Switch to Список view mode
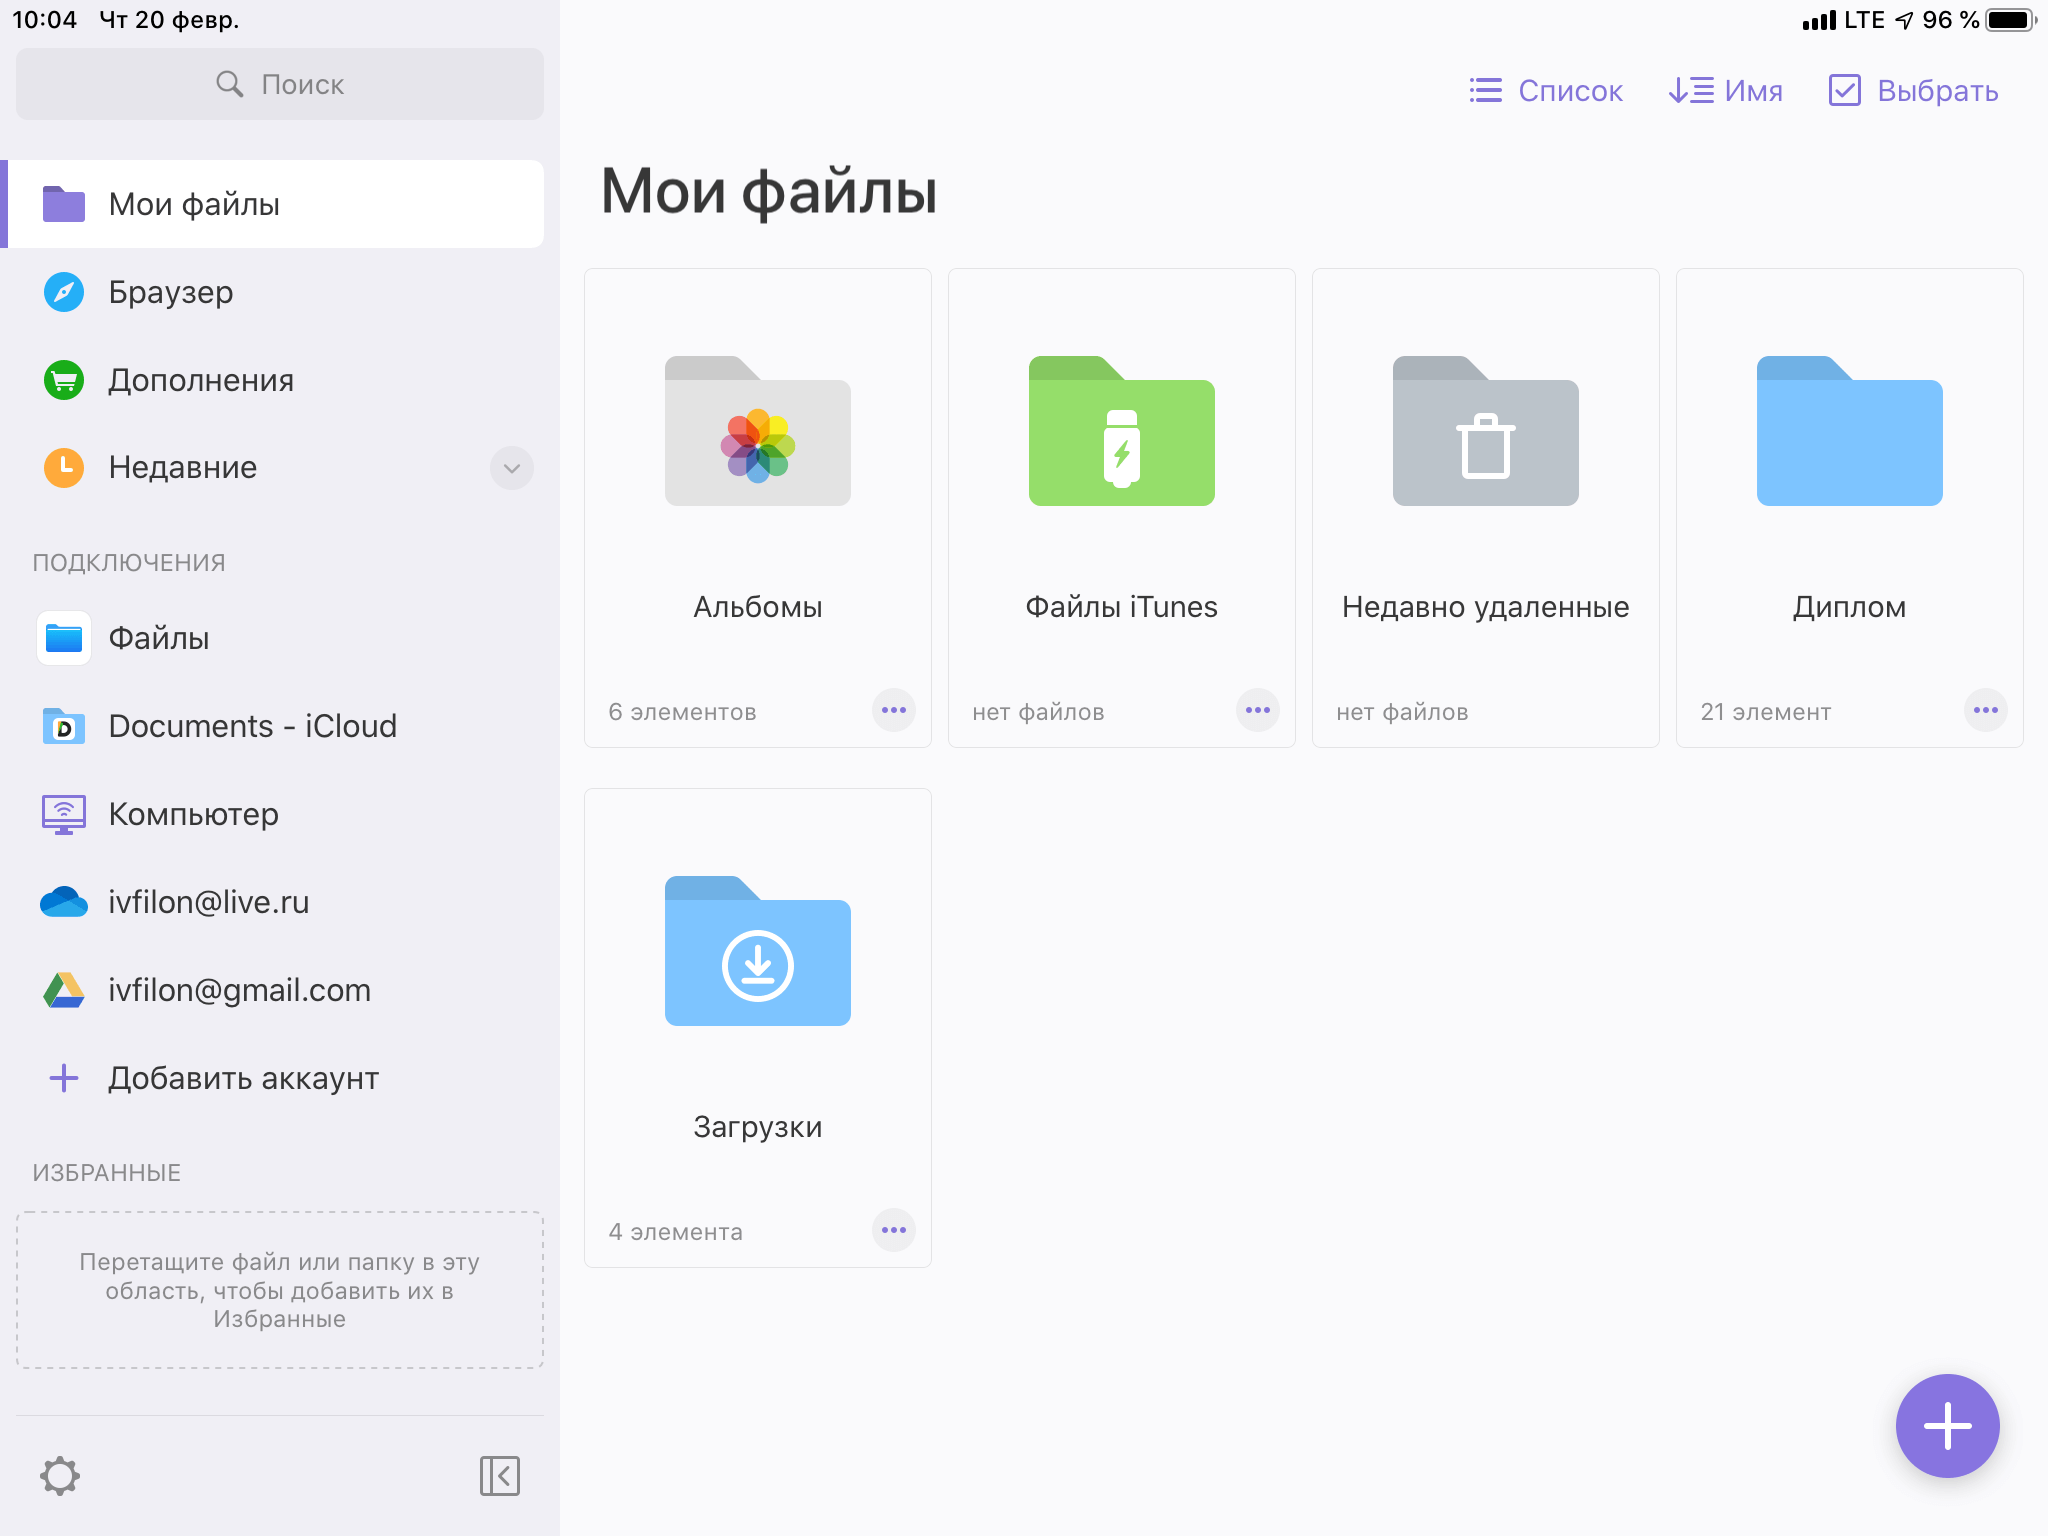Viewport: 2048px width, 1536px height. coord(1546,91)
